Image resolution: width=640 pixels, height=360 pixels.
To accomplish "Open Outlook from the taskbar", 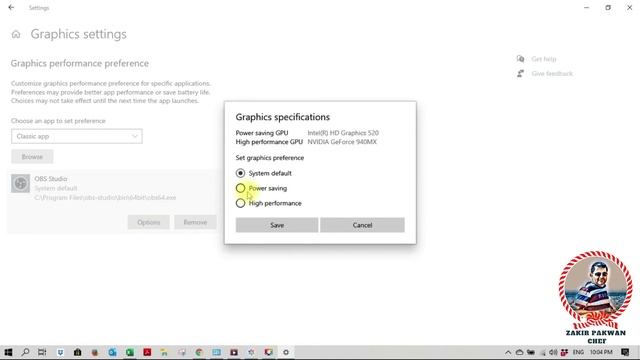I will pyautogui.click(x=112, y=352).
